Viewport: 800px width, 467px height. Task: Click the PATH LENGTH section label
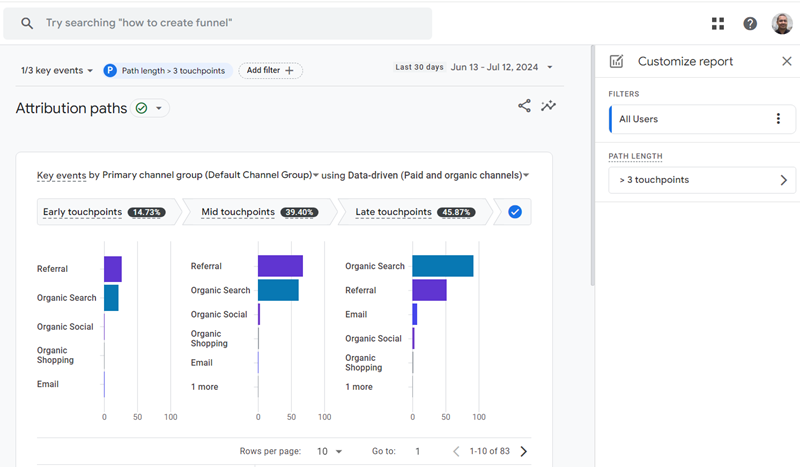point(635,156)
